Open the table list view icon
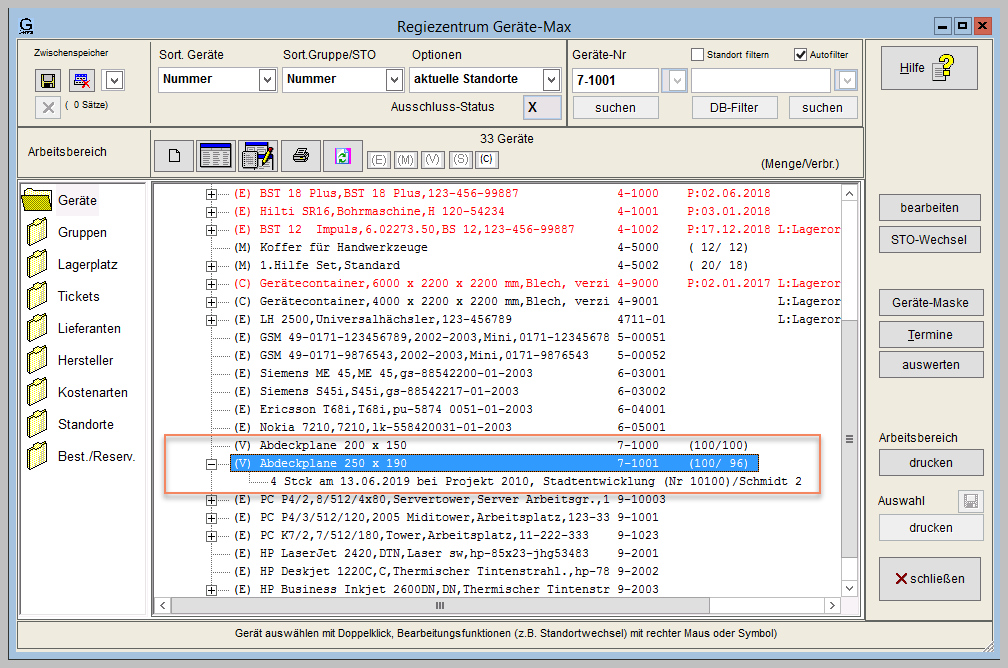The width and height of the screenshot is (1008, 668). (x=215, y=155)
